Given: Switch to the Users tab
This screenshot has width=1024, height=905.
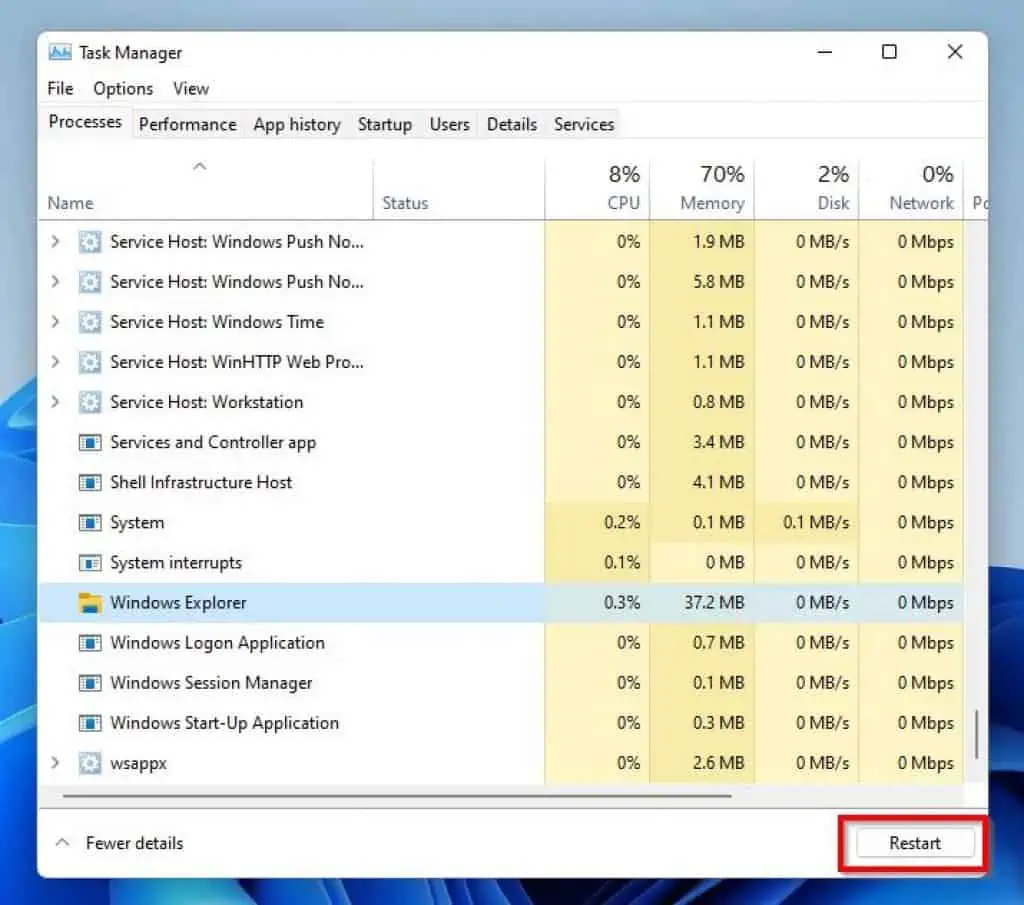Looking at the screenshot, I should coord(449,124).
